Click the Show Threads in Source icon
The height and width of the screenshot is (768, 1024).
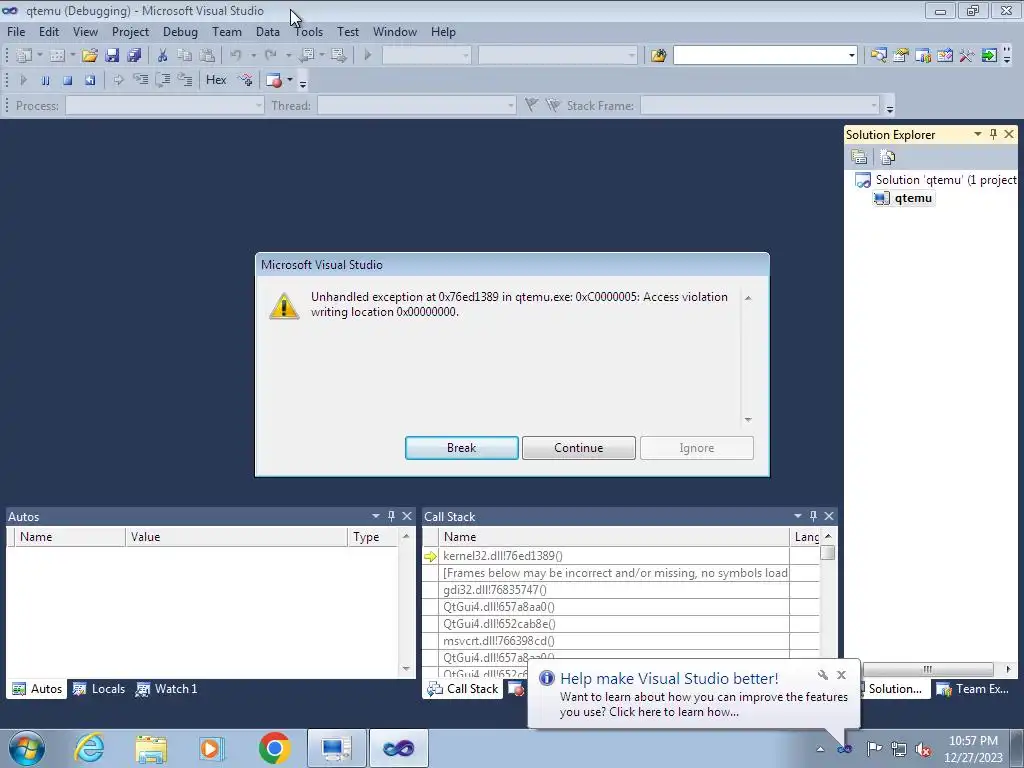(x=246, y=80)
